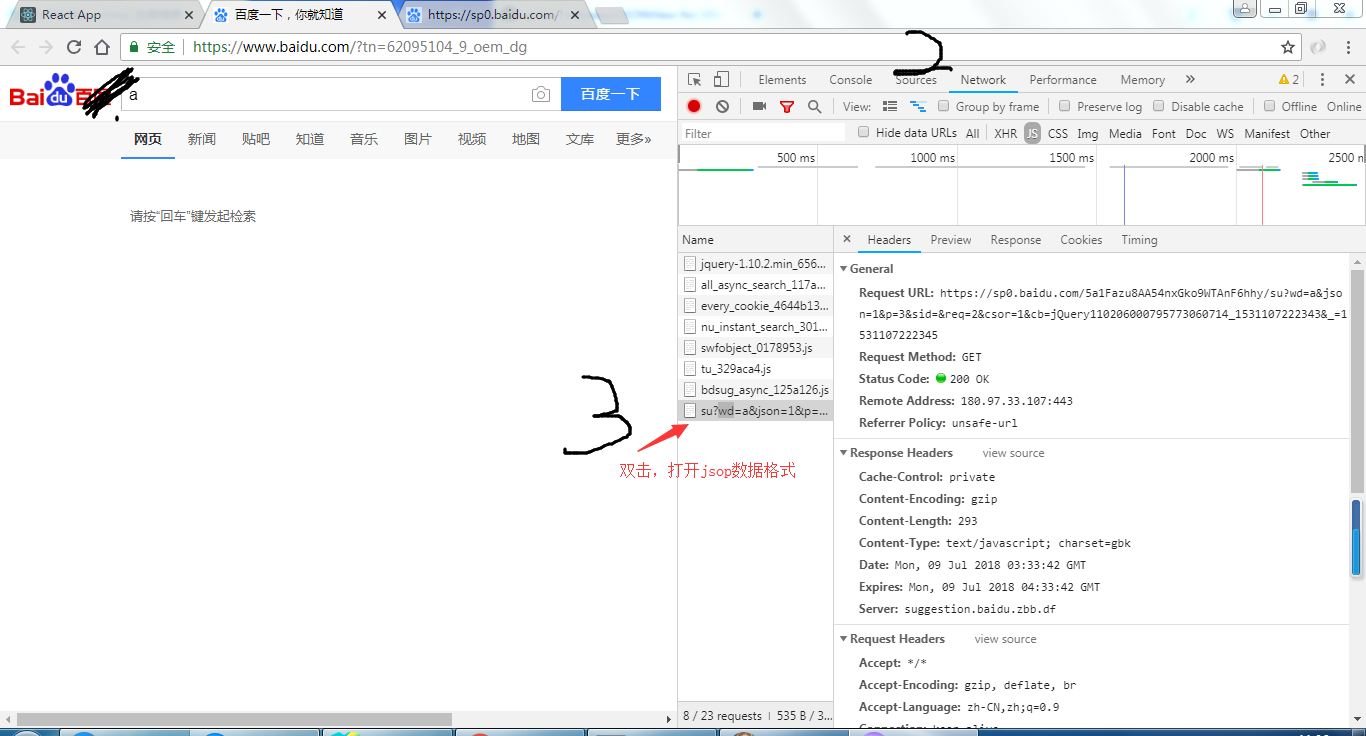Focus the network Filter input field

(765, 134)
